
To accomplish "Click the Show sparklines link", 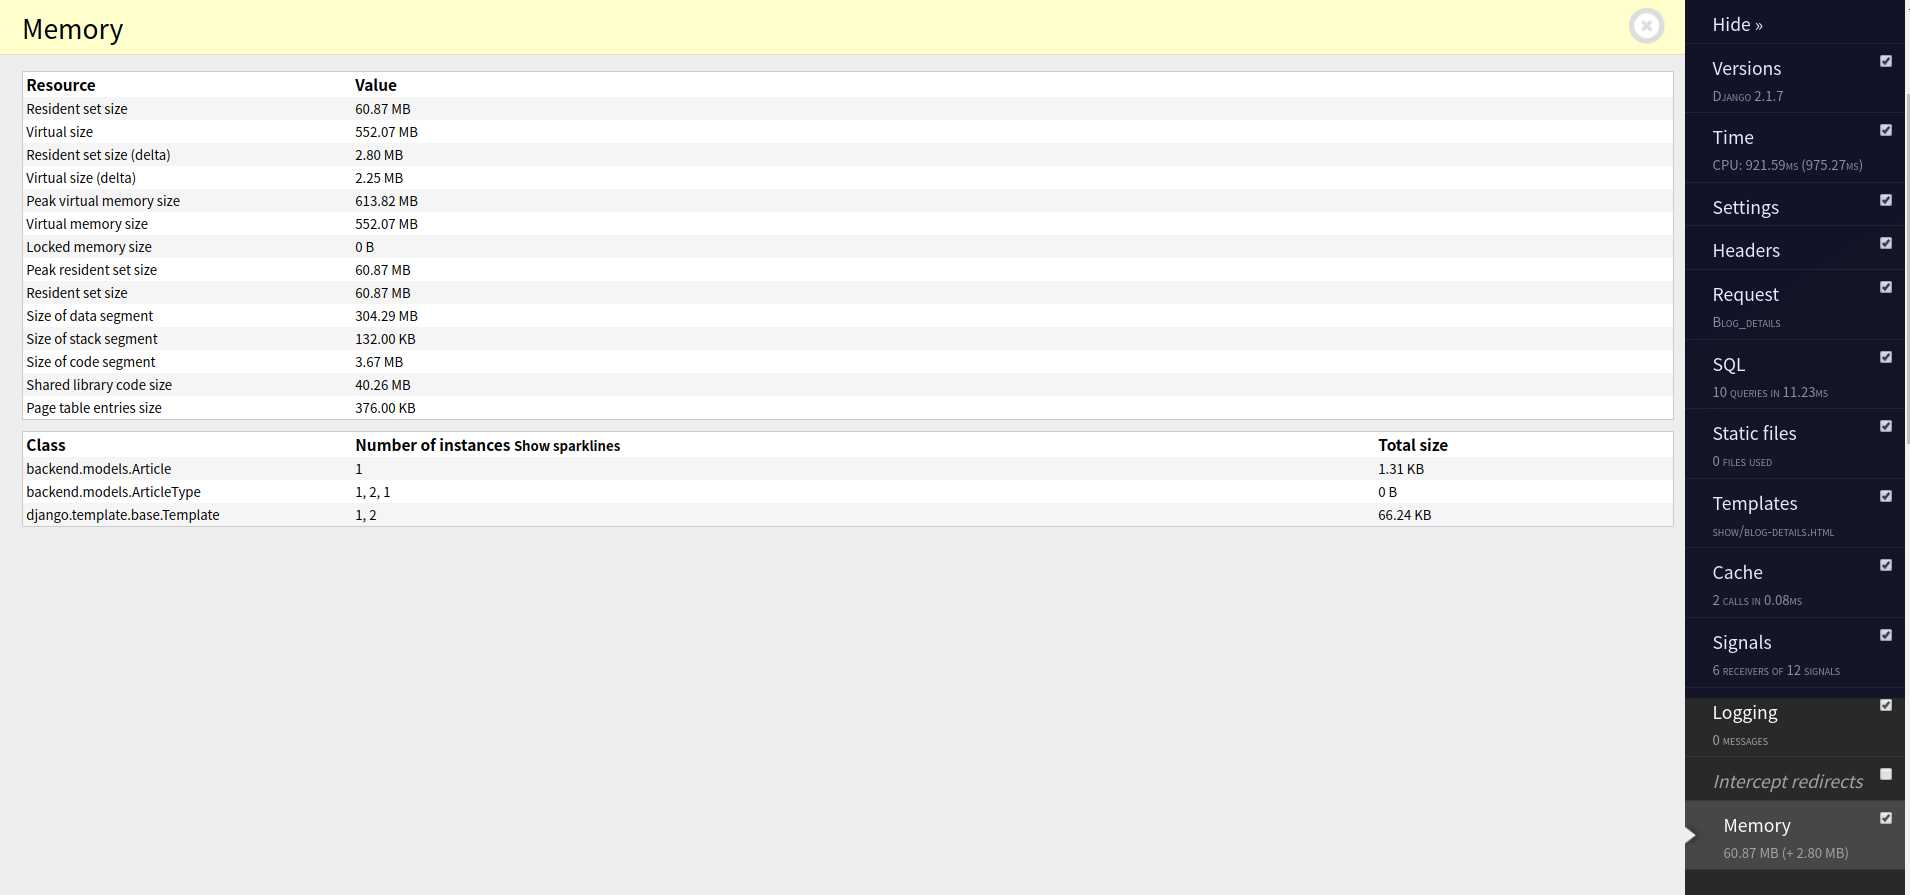I will (x=567, y=446).
